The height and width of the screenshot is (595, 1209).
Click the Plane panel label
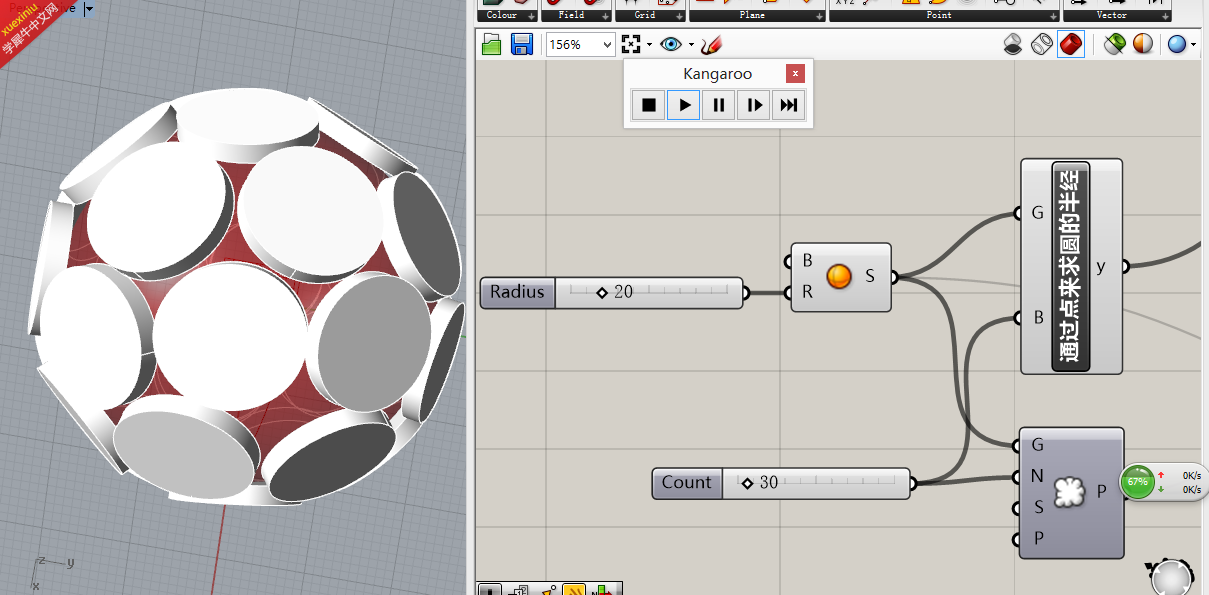point(752,15)
